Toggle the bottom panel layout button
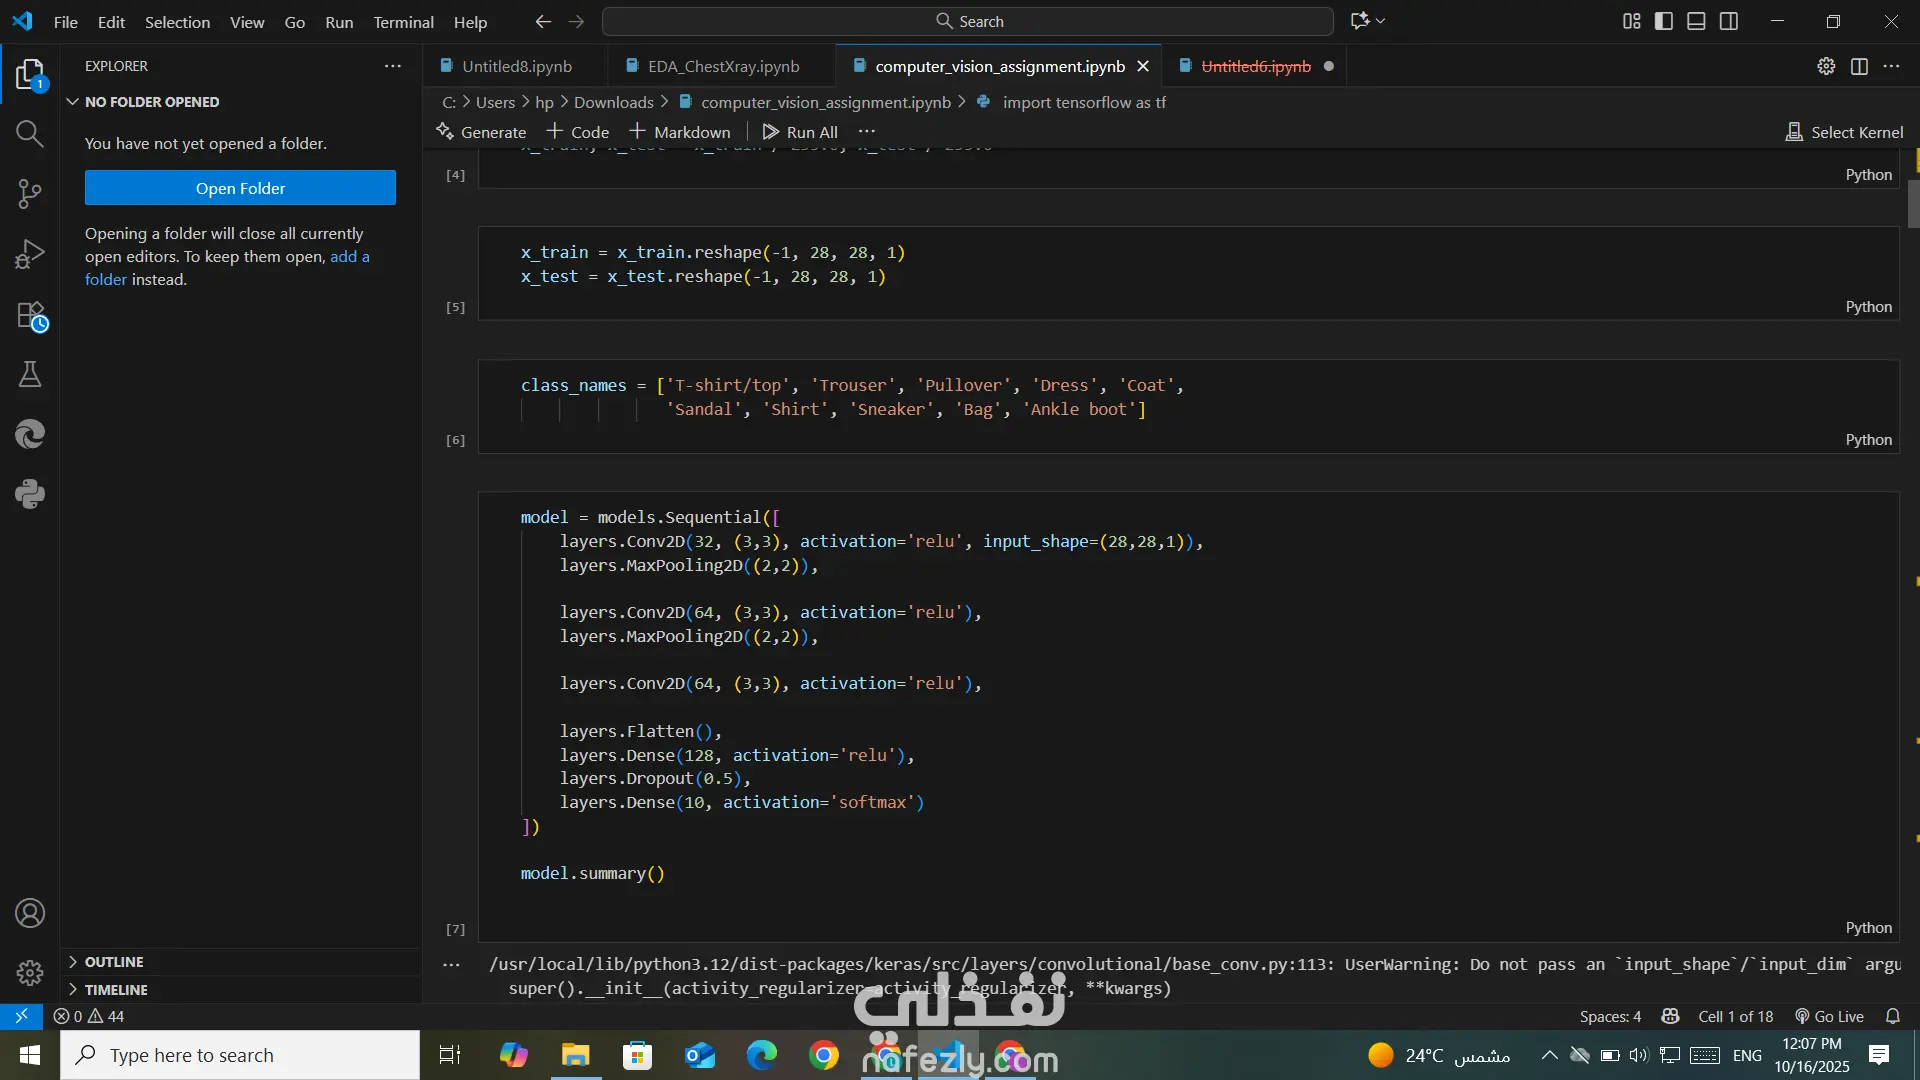The image size is (1920, 1080). [x=1696, y=21]
